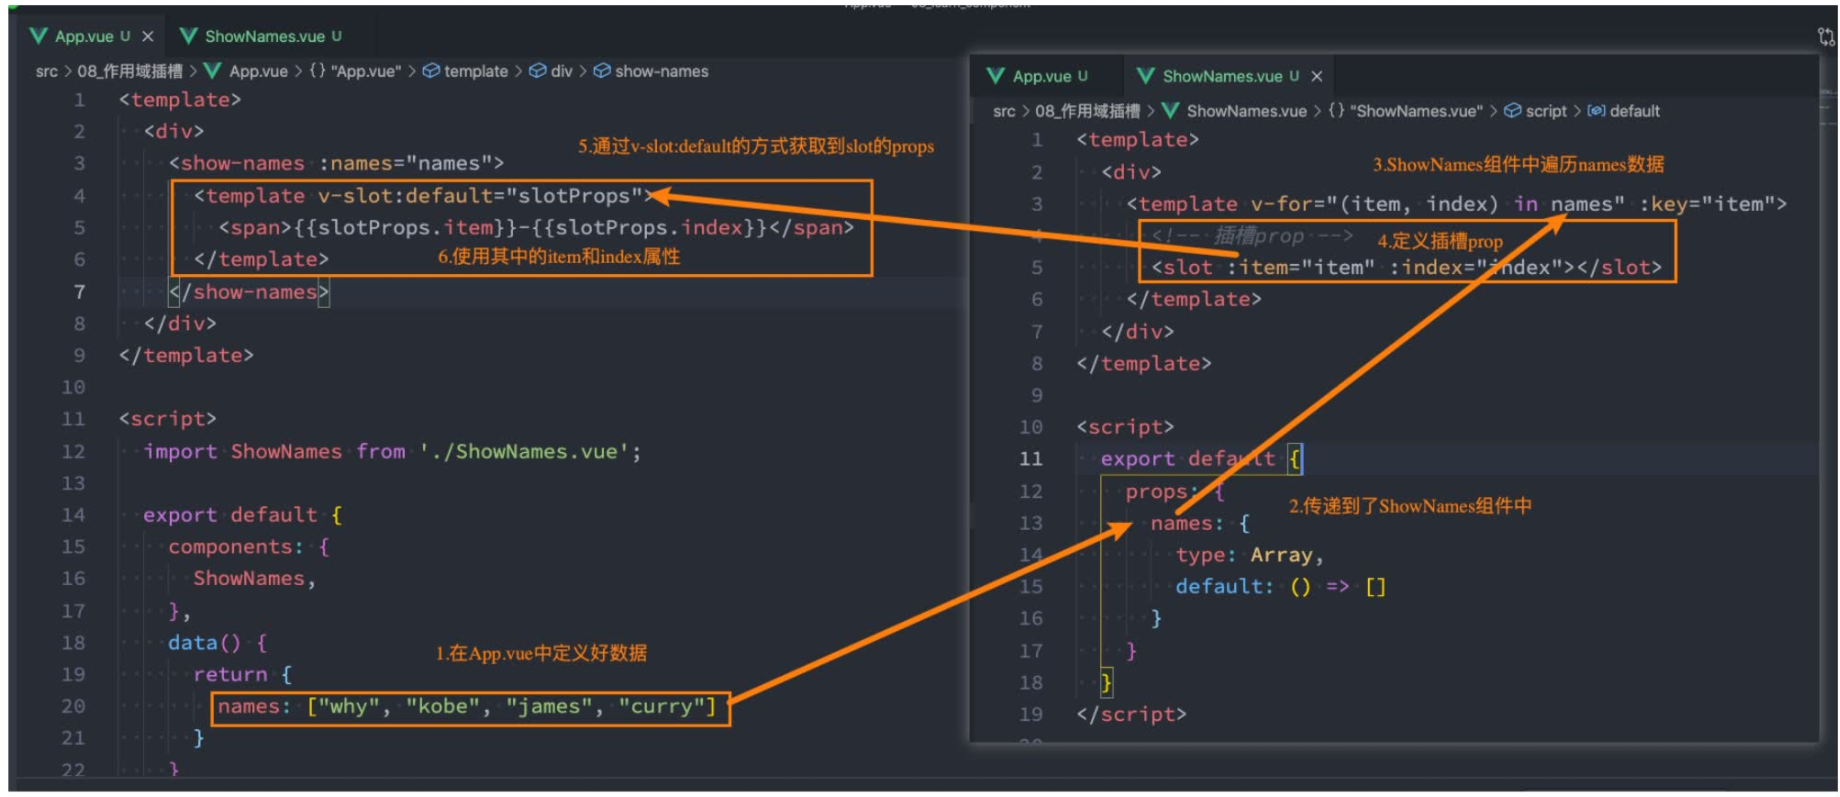Click '<show-names :names="names">' code line
Screen dimensions: 1840x797
(336, 163)
